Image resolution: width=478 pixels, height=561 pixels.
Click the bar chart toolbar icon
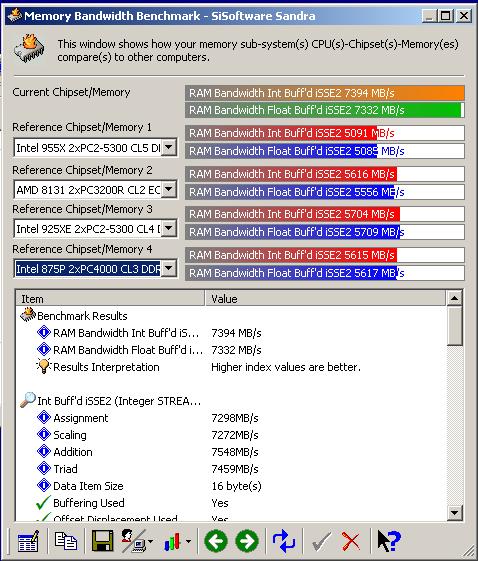(172, 541)
